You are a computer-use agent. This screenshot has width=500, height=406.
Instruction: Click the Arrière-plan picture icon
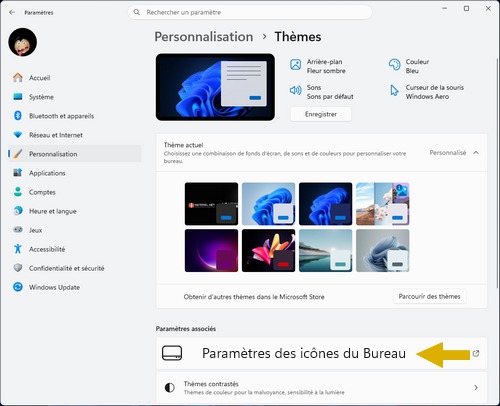click(296, 64)
